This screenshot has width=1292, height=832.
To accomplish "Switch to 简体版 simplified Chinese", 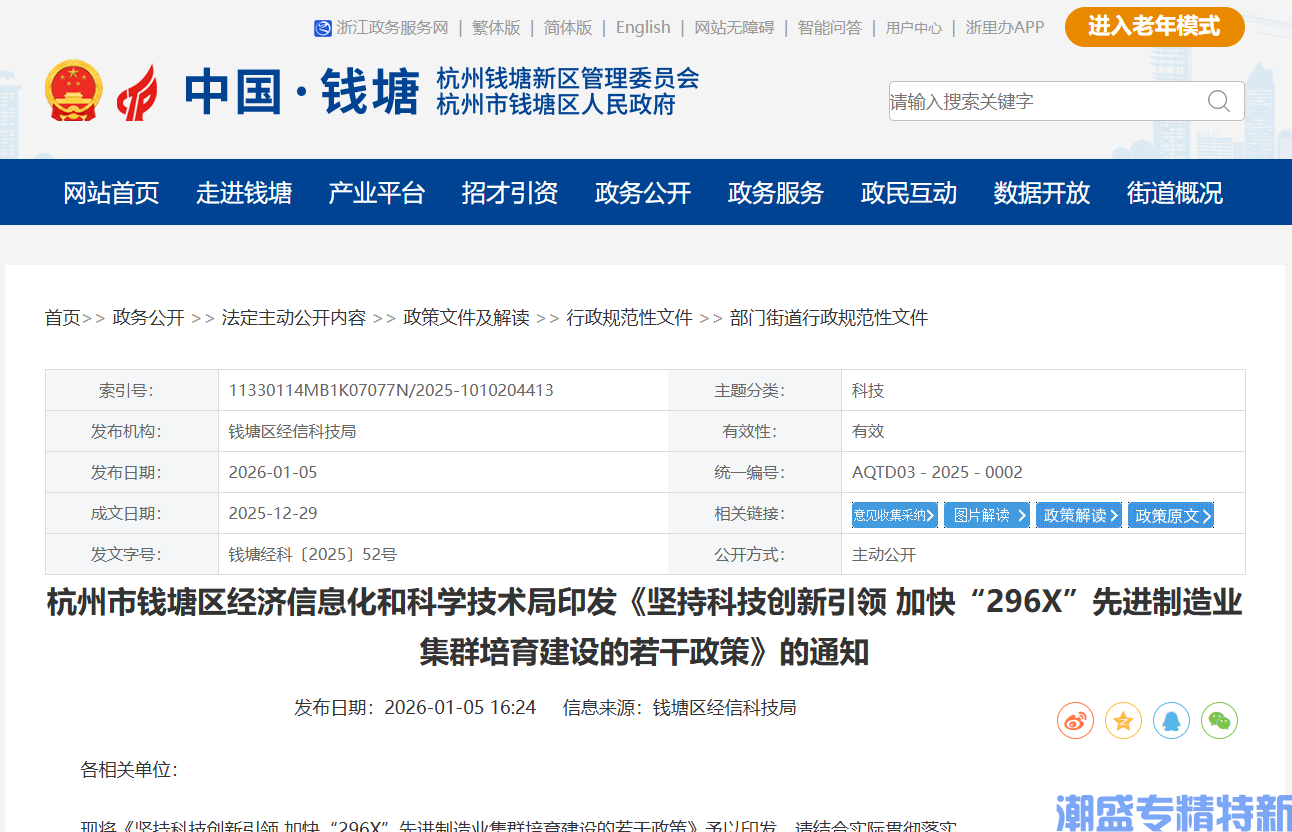I will coord(568,28).
